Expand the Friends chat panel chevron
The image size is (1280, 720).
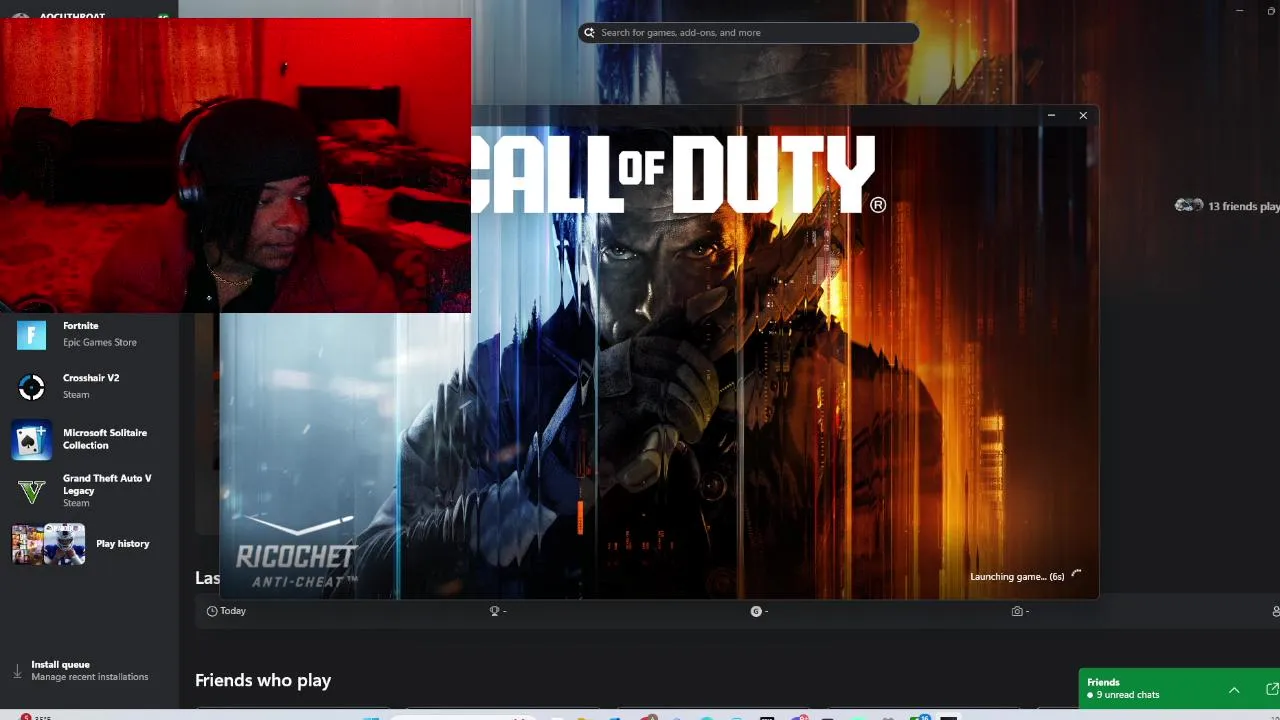point(1234,690)
